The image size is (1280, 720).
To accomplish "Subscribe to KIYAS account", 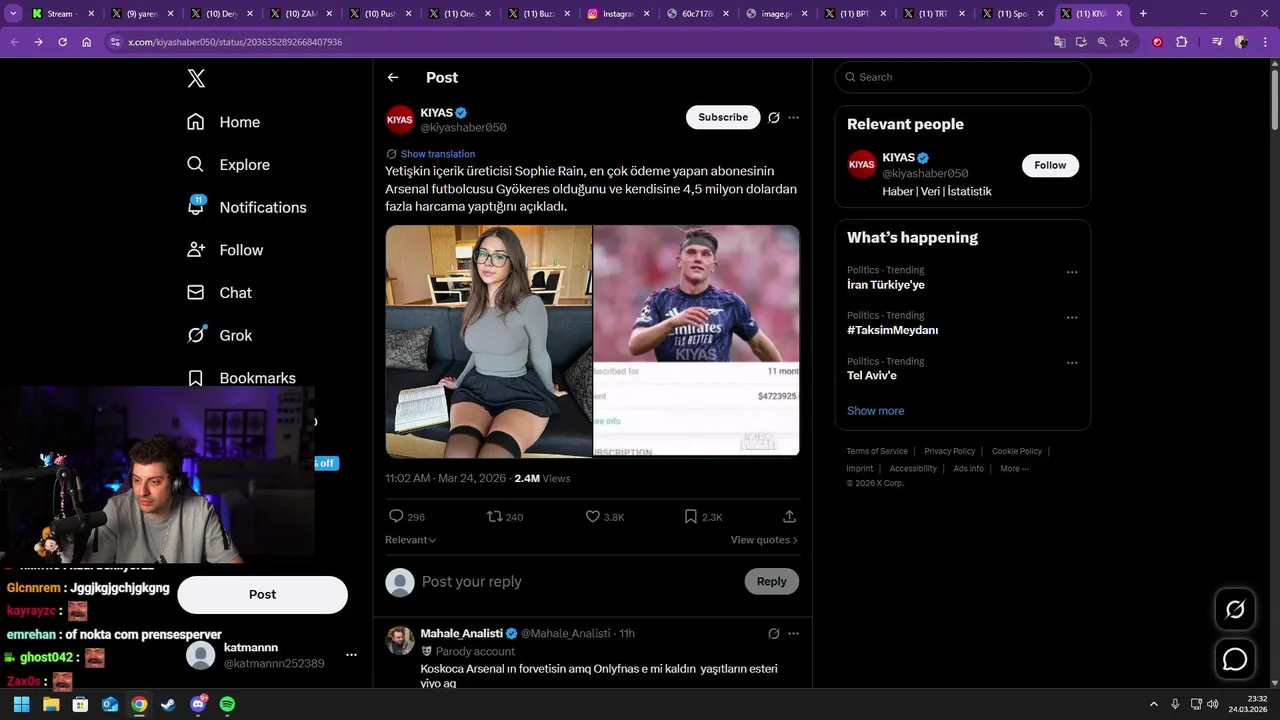I will (x=723, y=117).
